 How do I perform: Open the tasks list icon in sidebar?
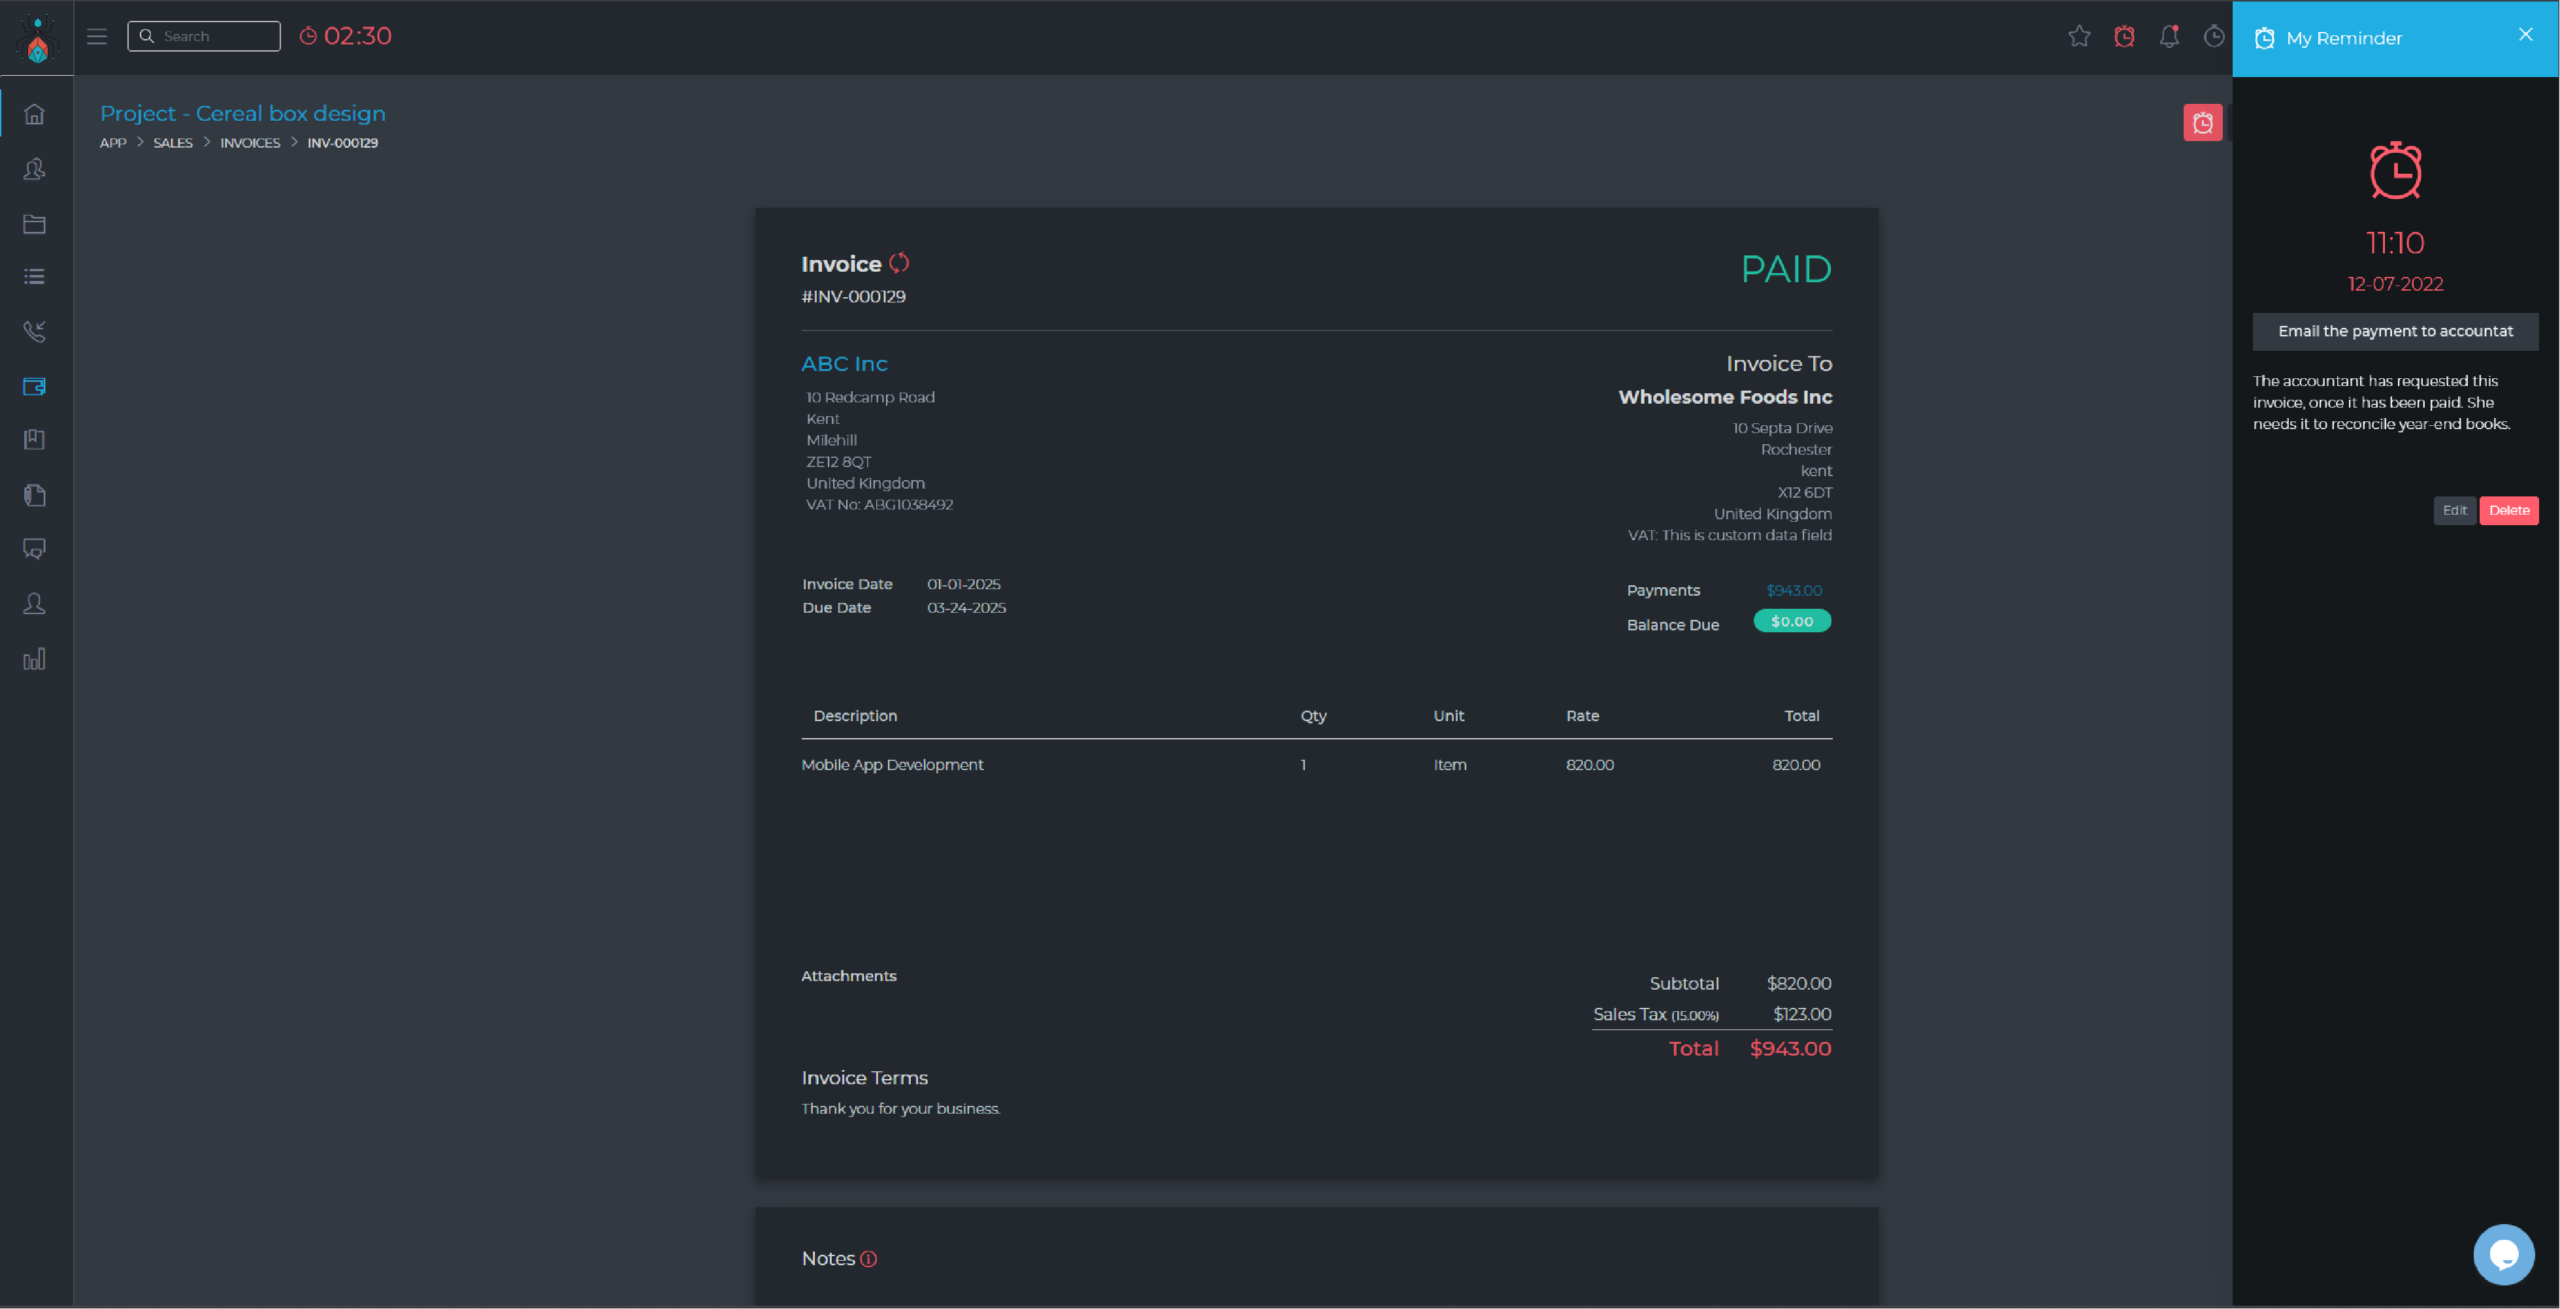coord(35,277)
